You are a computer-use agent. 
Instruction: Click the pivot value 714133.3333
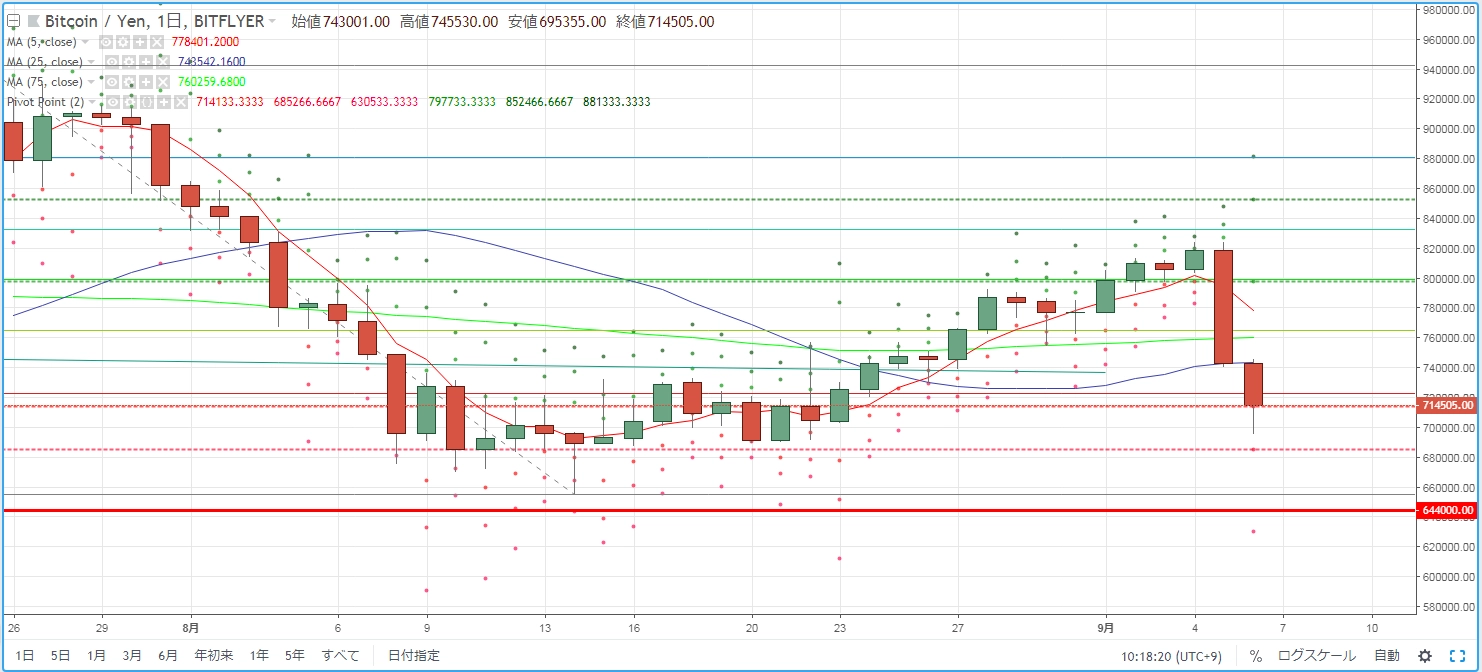point(230,102)
